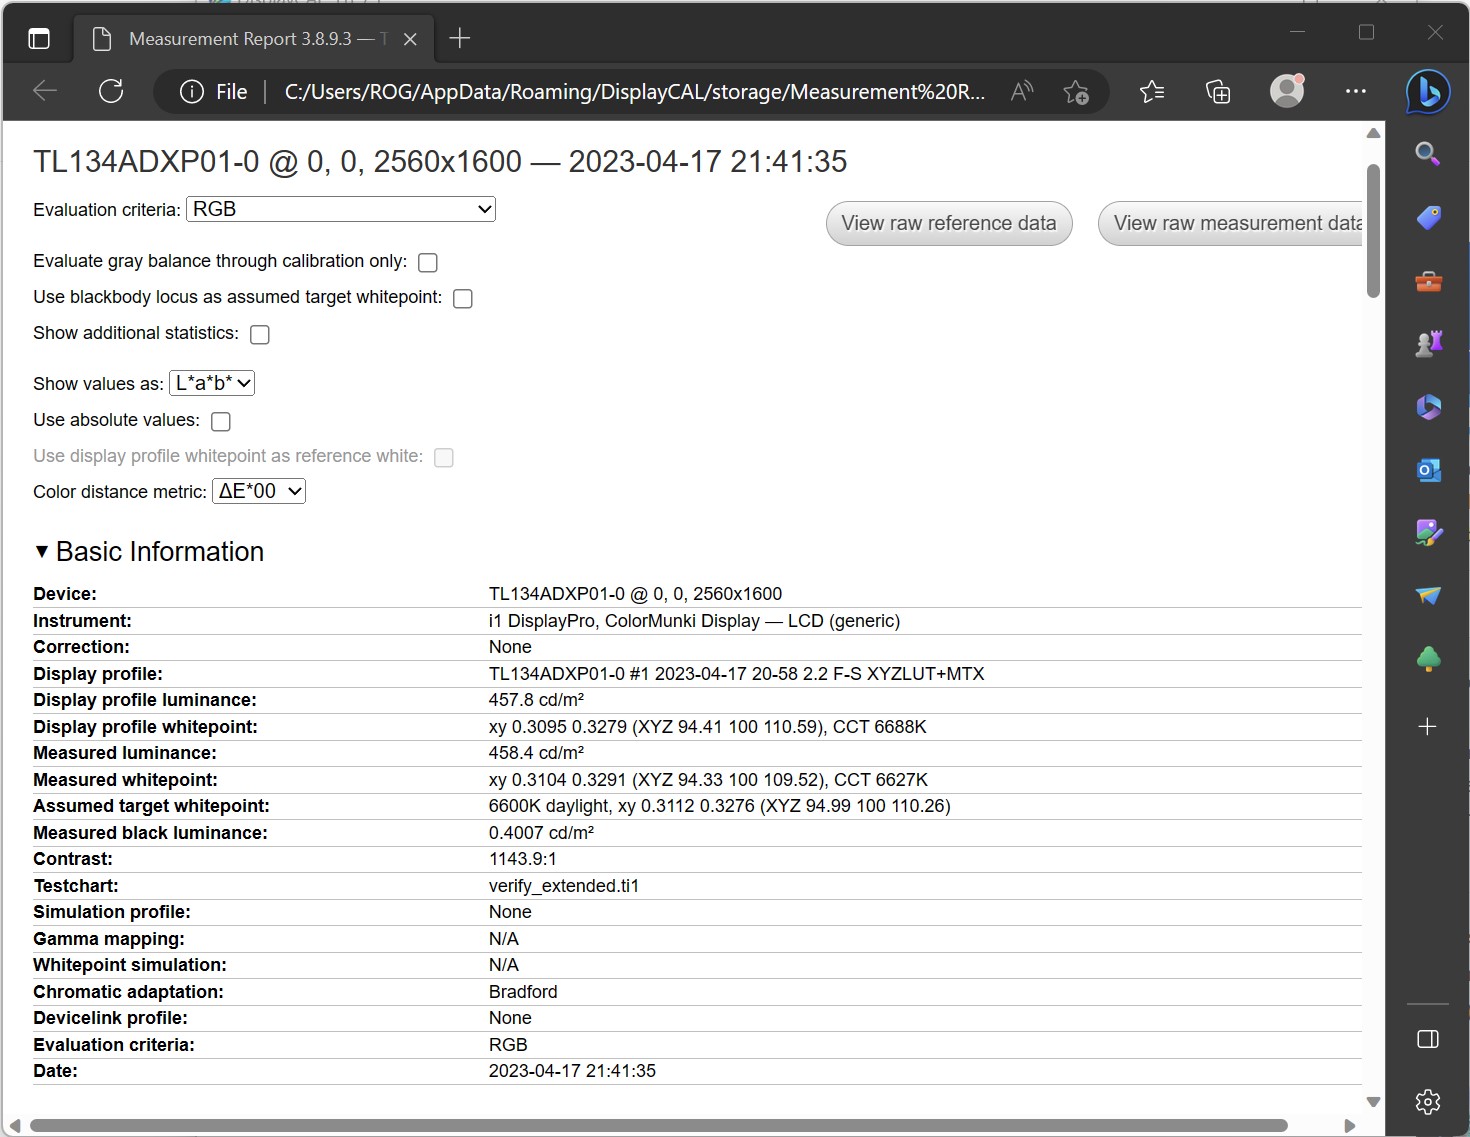Tick Show additional statistics checkbox
The width and height of the screenshot is (1470, 1137).
tap(260, 335)
